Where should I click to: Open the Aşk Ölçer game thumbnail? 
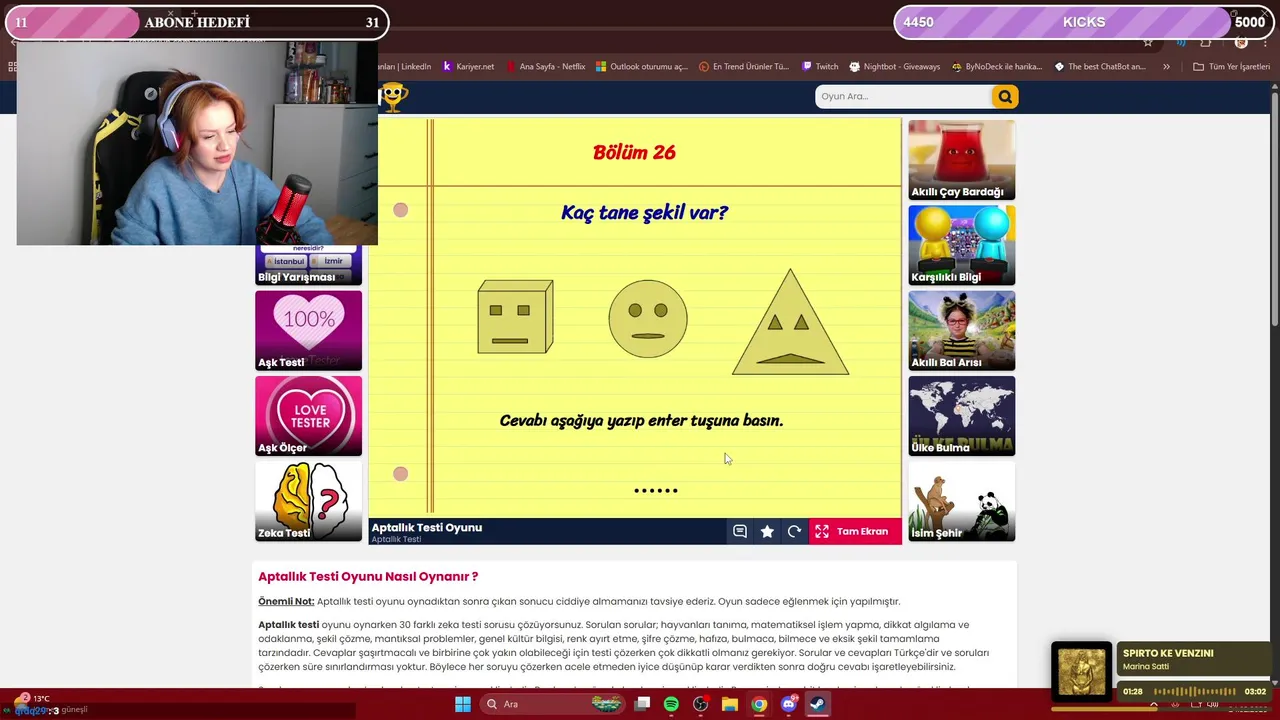point(308,416)
